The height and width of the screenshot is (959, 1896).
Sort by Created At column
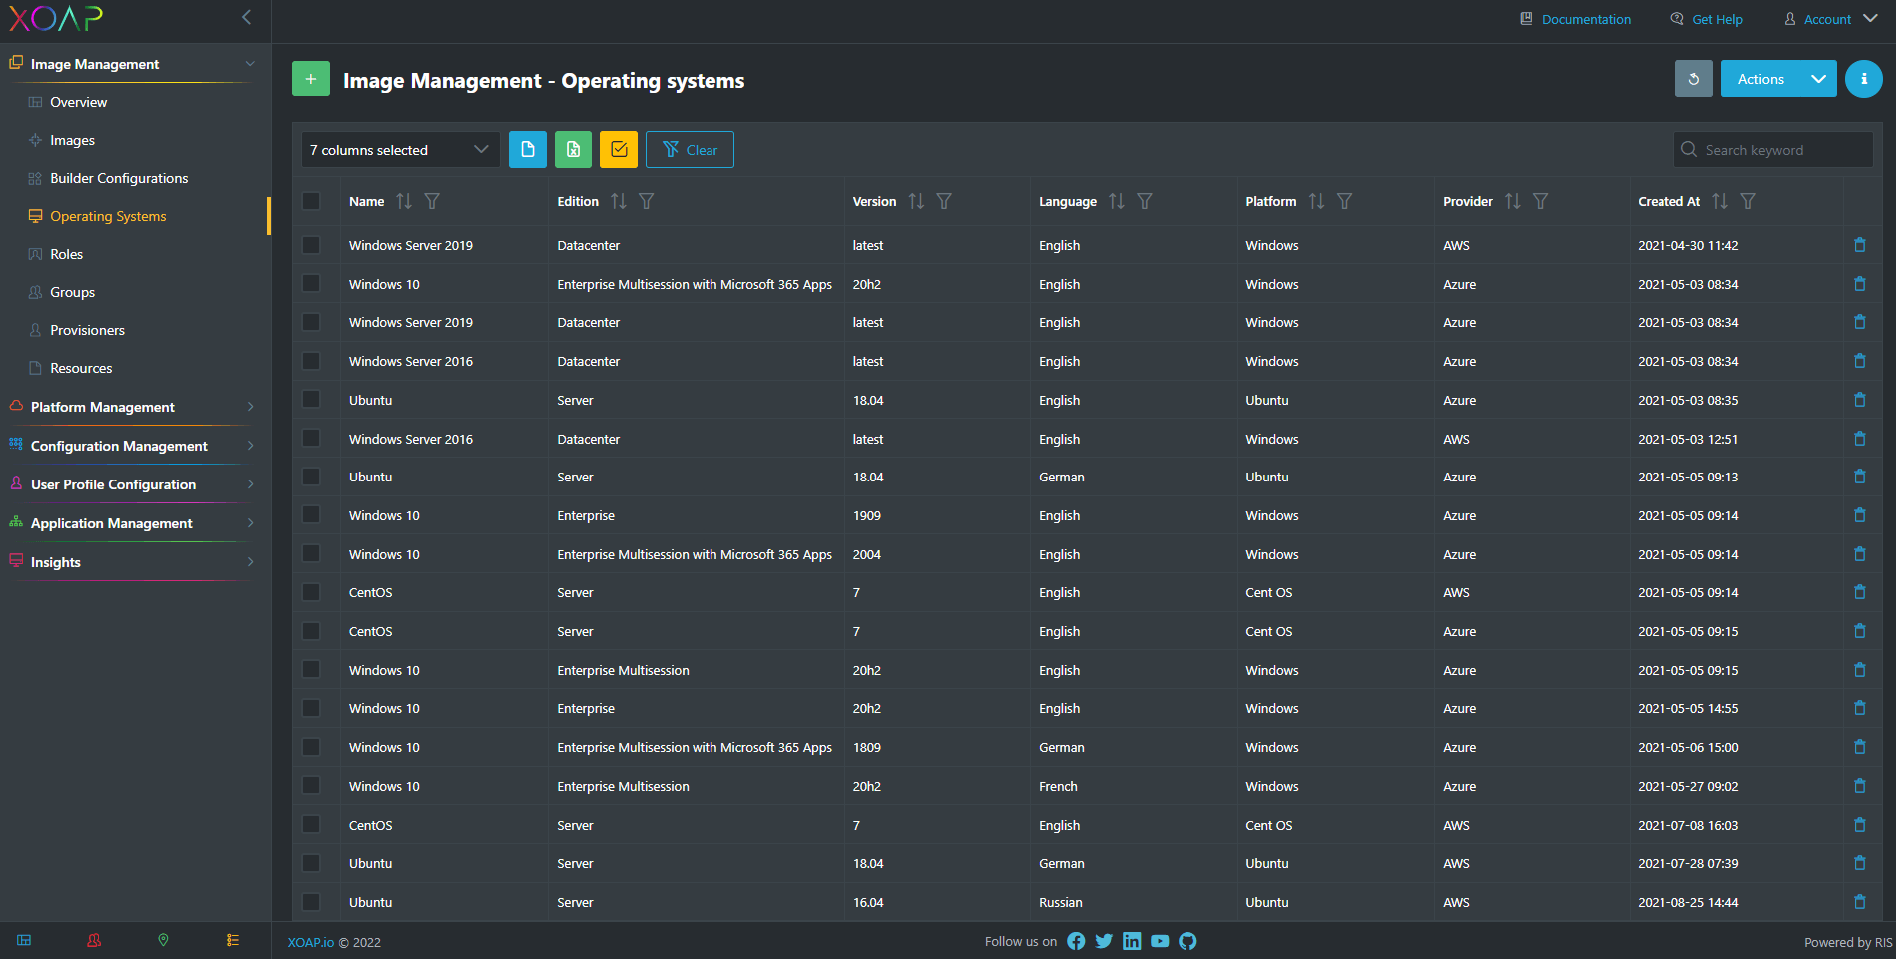(x=1720, y=201)
